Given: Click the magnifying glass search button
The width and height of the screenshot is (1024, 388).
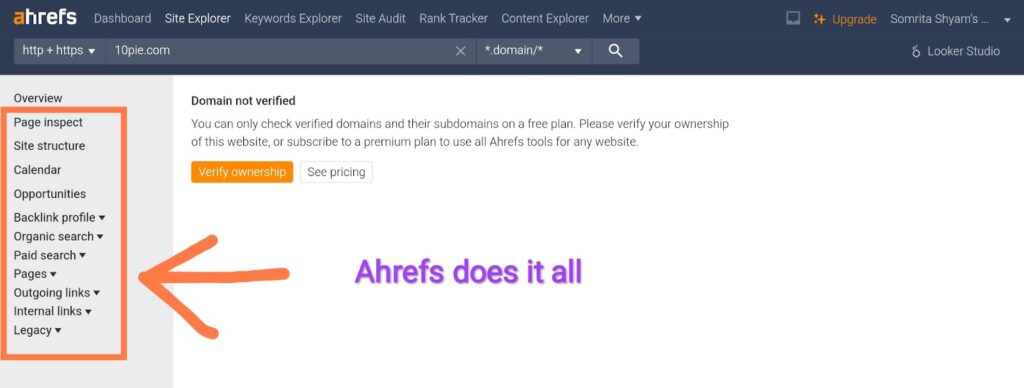Looking at the screenshot, I should point(615,51).
